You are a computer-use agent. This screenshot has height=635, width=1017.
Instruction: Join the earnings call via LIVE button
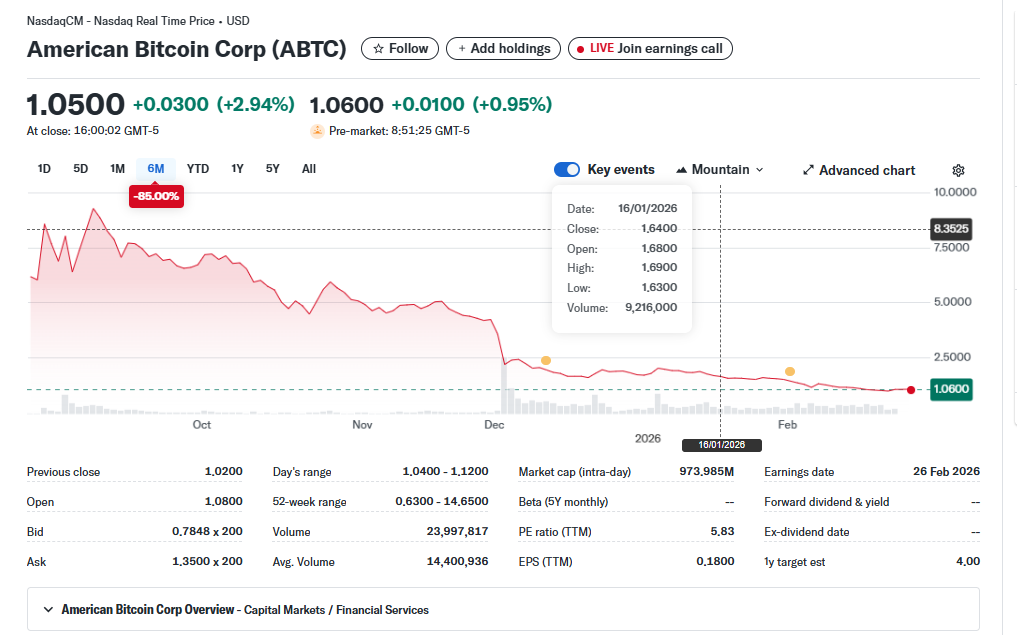click(652, 48)
